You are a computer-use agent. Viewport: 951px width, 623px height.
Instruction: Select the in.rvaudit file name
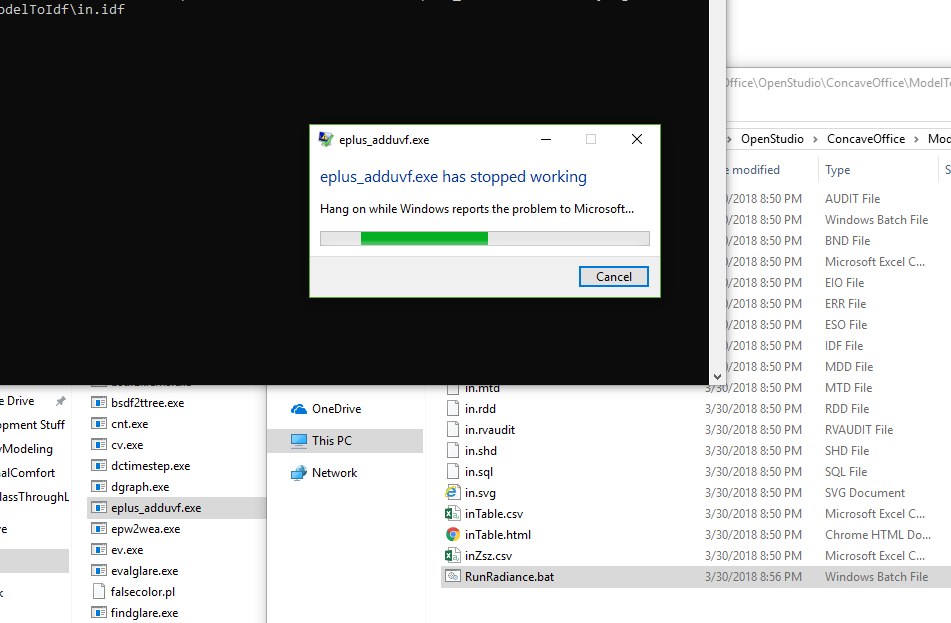pyautogui.click(x=490, y=430)
